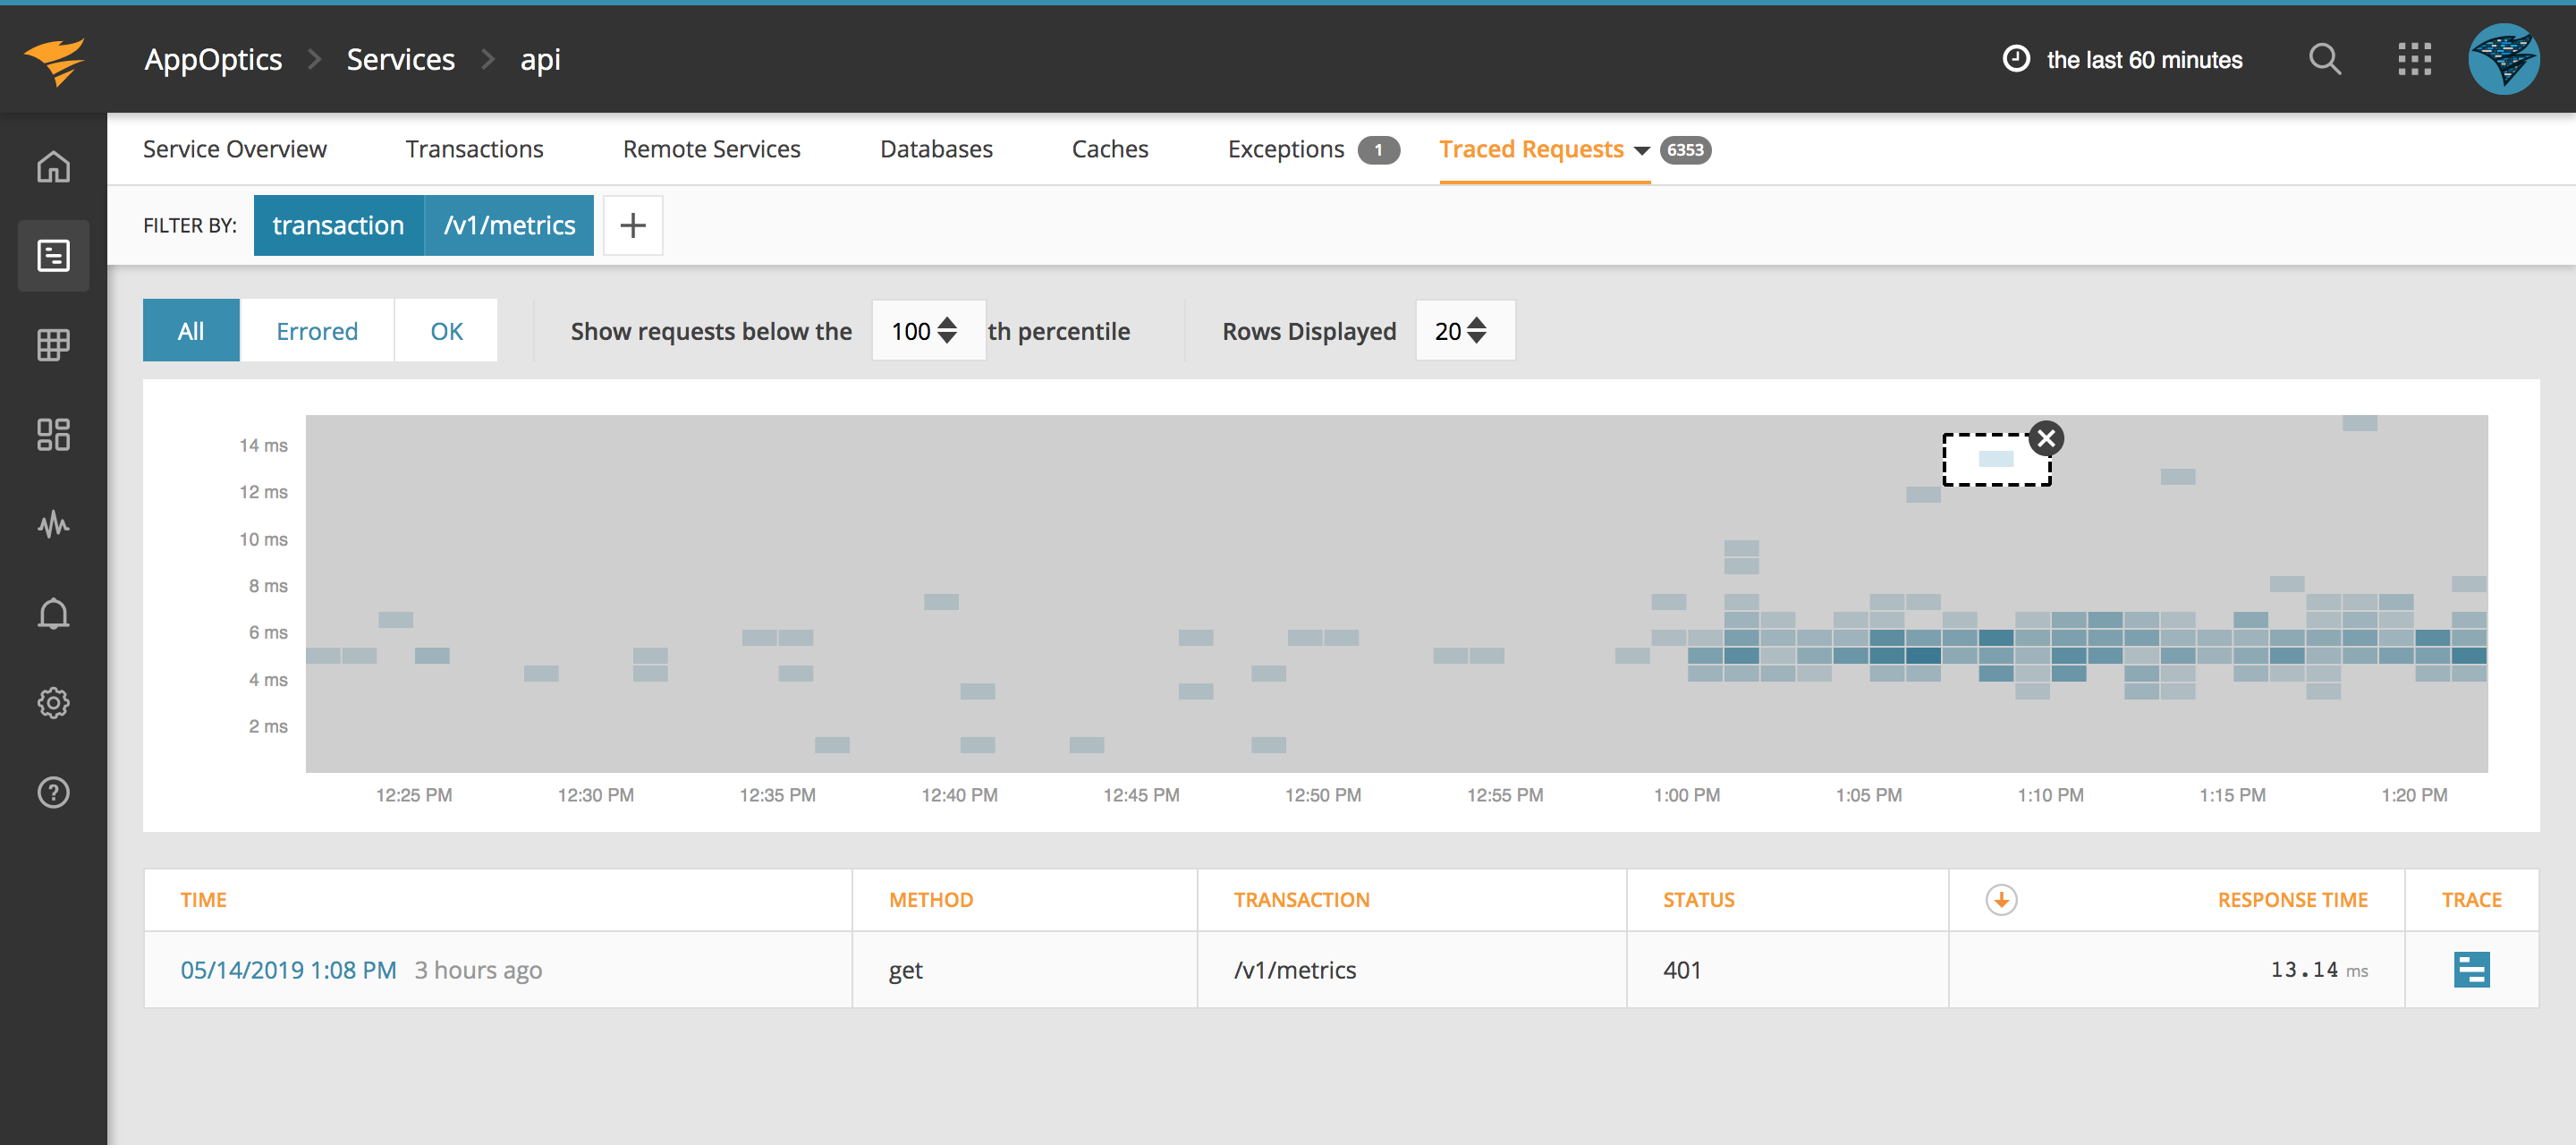Open the dashboards grid icon in sidebar
Viewport: 2576px width, 1145px height.
53,434
